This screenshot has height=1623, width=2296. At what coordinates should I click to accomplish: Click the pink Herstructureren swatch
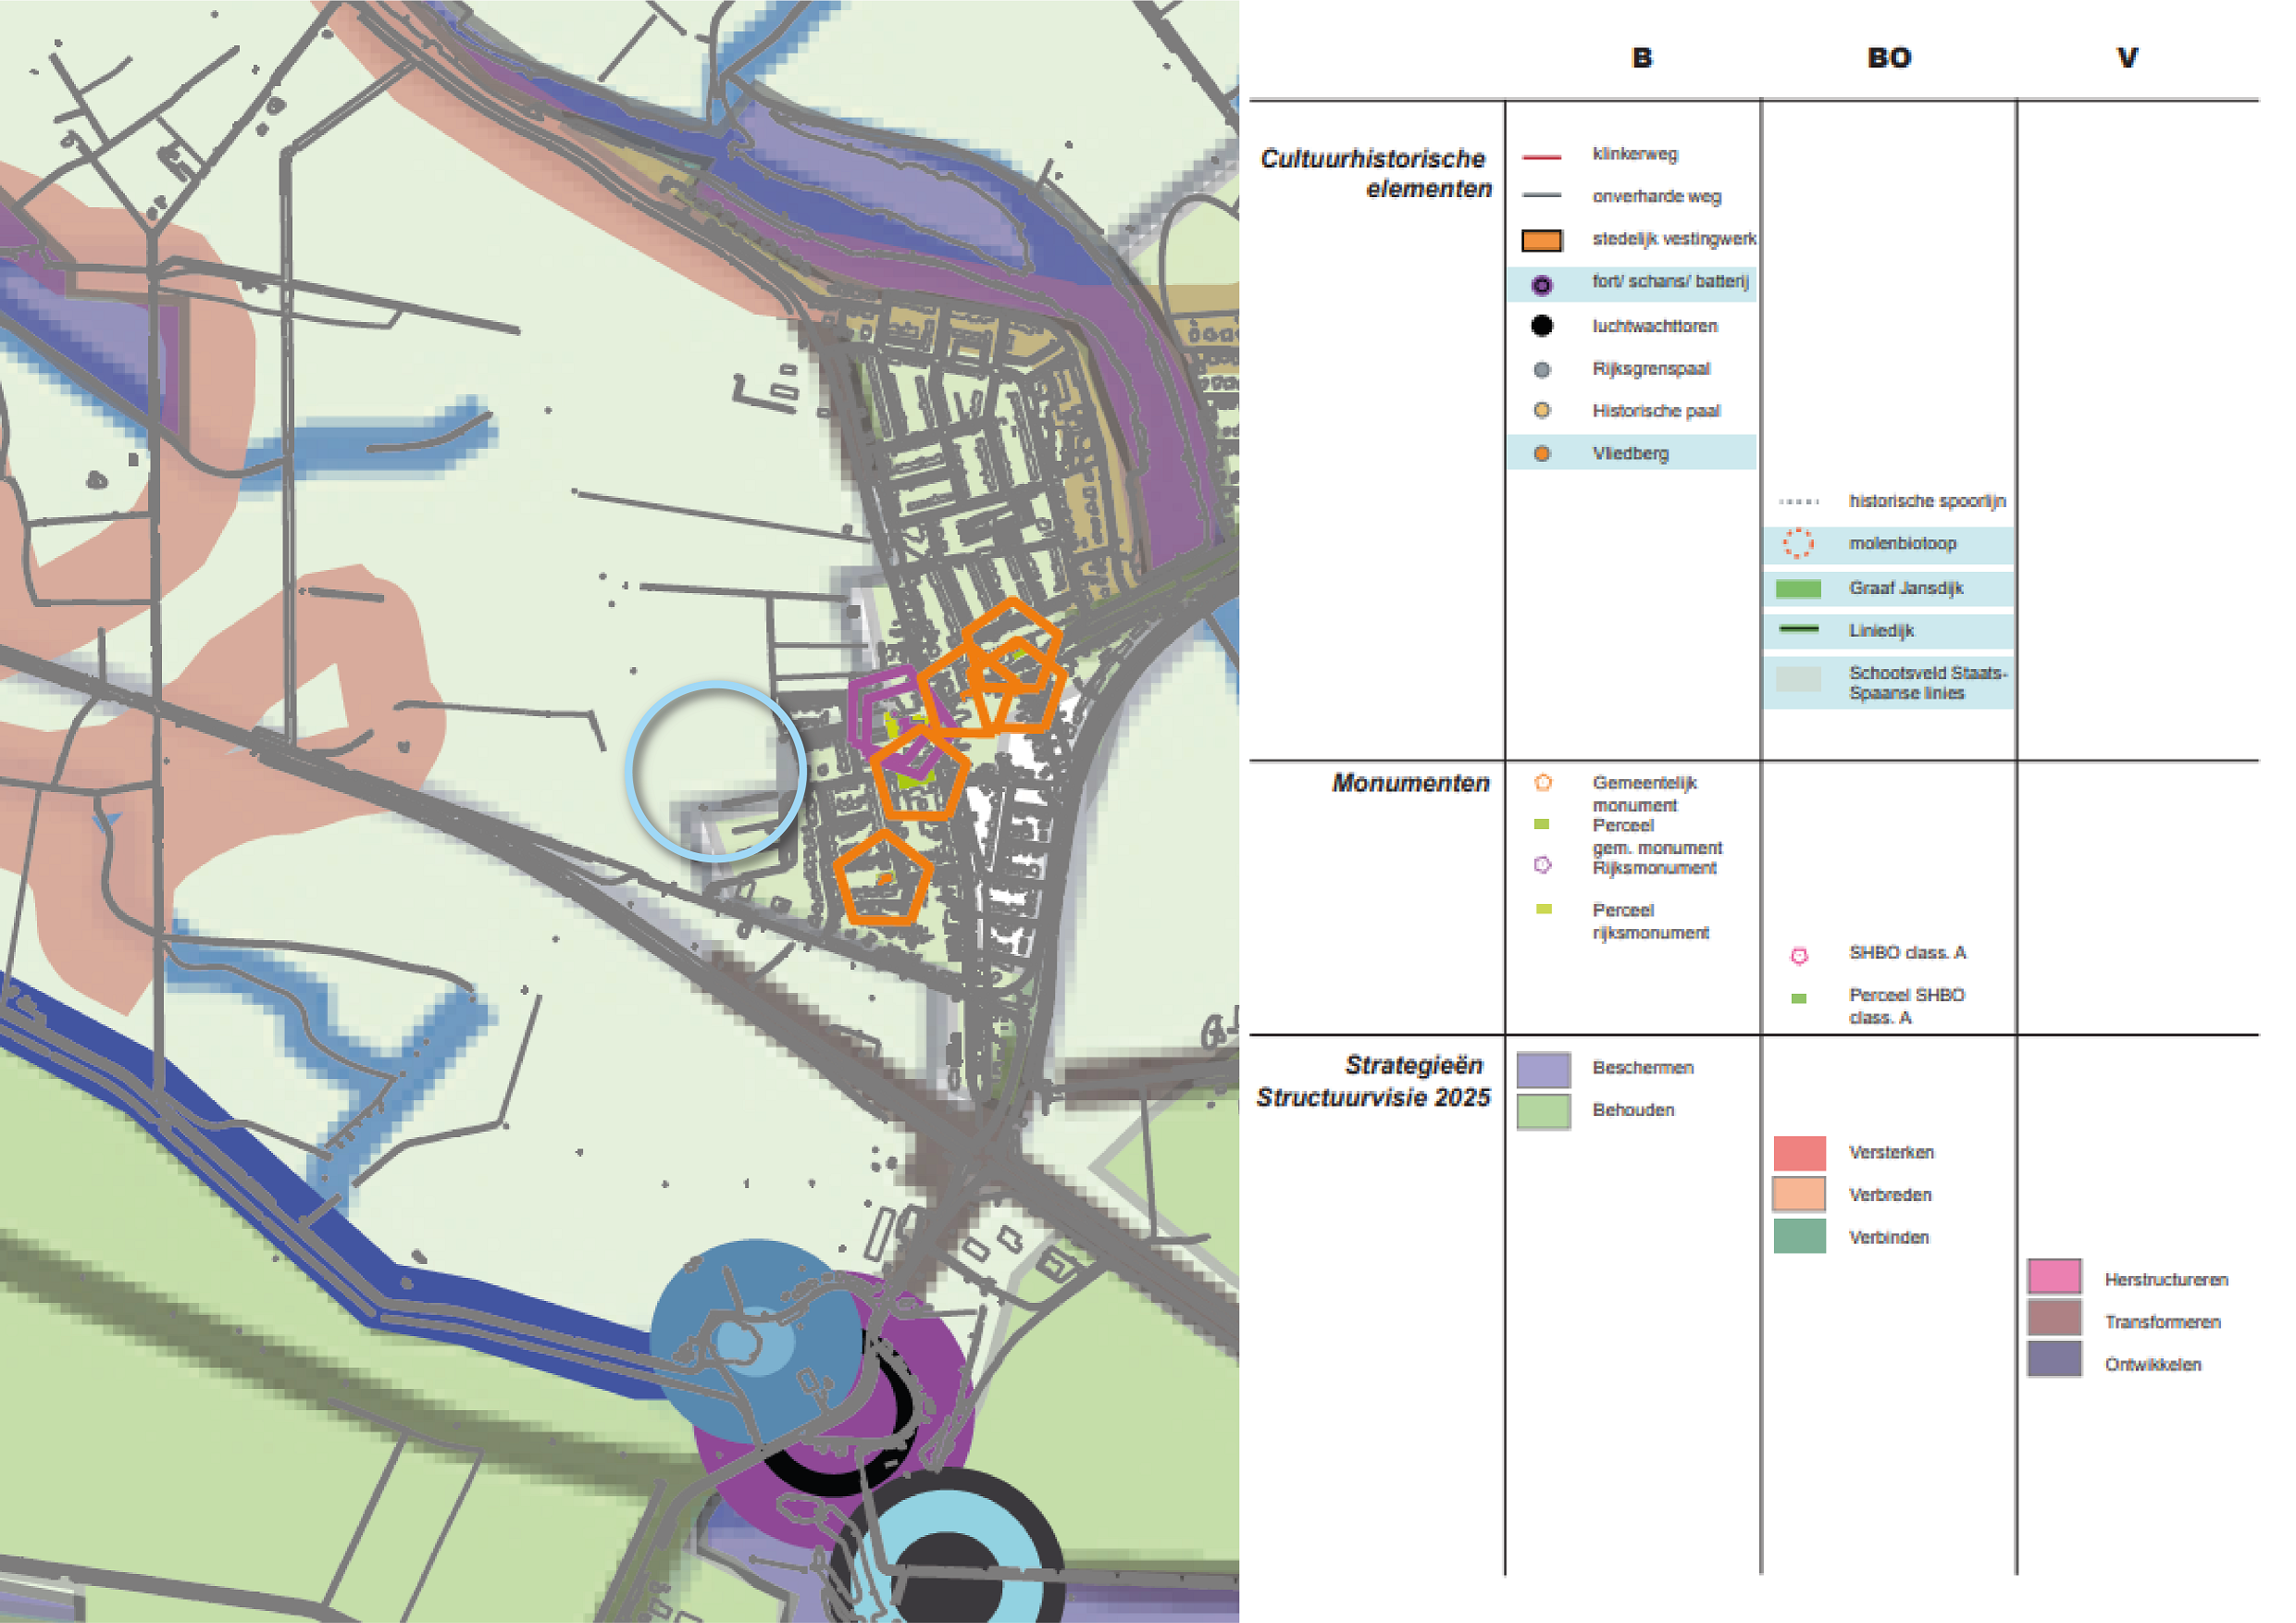coord(2054,1276)
